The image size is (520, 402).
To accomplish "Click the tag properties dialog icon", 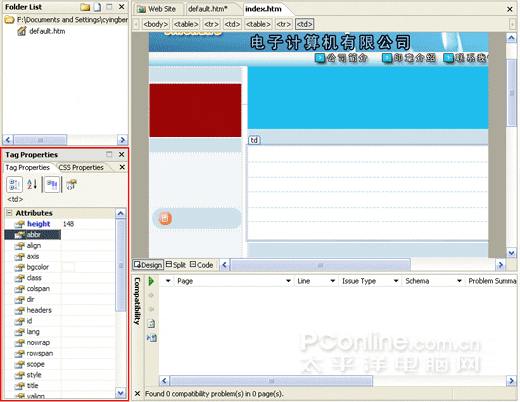I will coord(71,184).
